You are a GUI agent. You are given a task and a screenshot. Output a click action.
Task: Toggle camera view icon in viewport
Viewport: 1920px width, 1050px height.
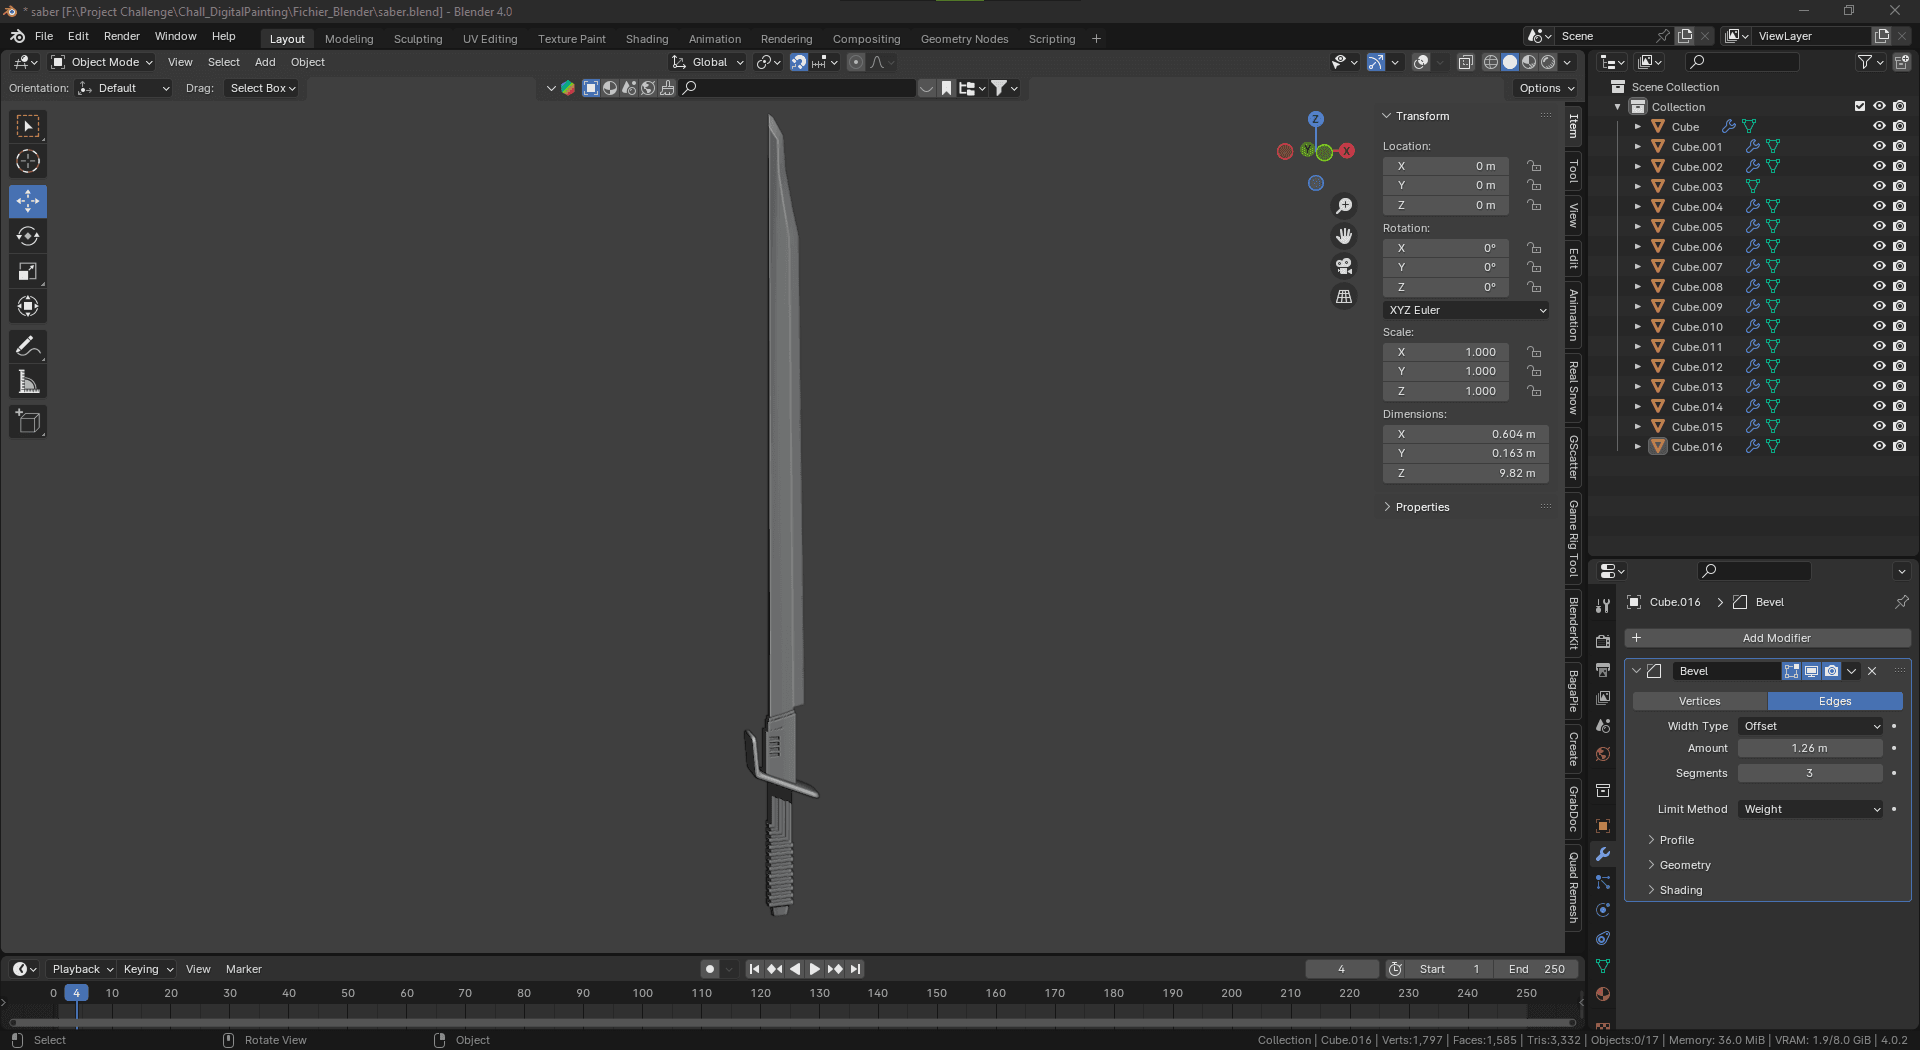point(1344,266)
